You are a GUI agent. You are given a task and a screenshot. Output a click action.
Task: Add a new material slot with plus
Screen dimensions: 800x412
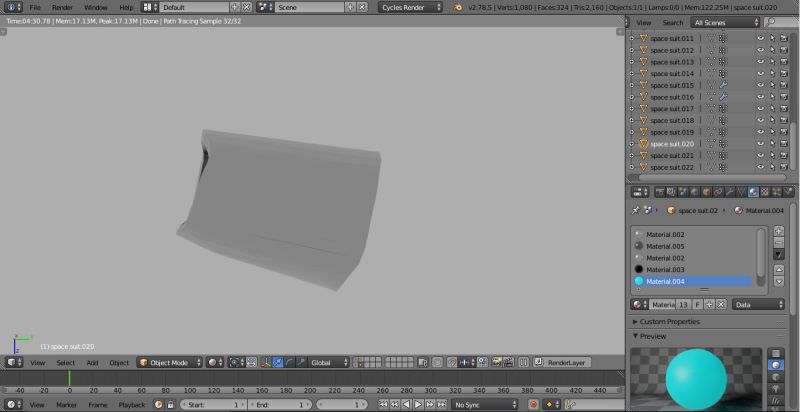click(x=779, y=231)
